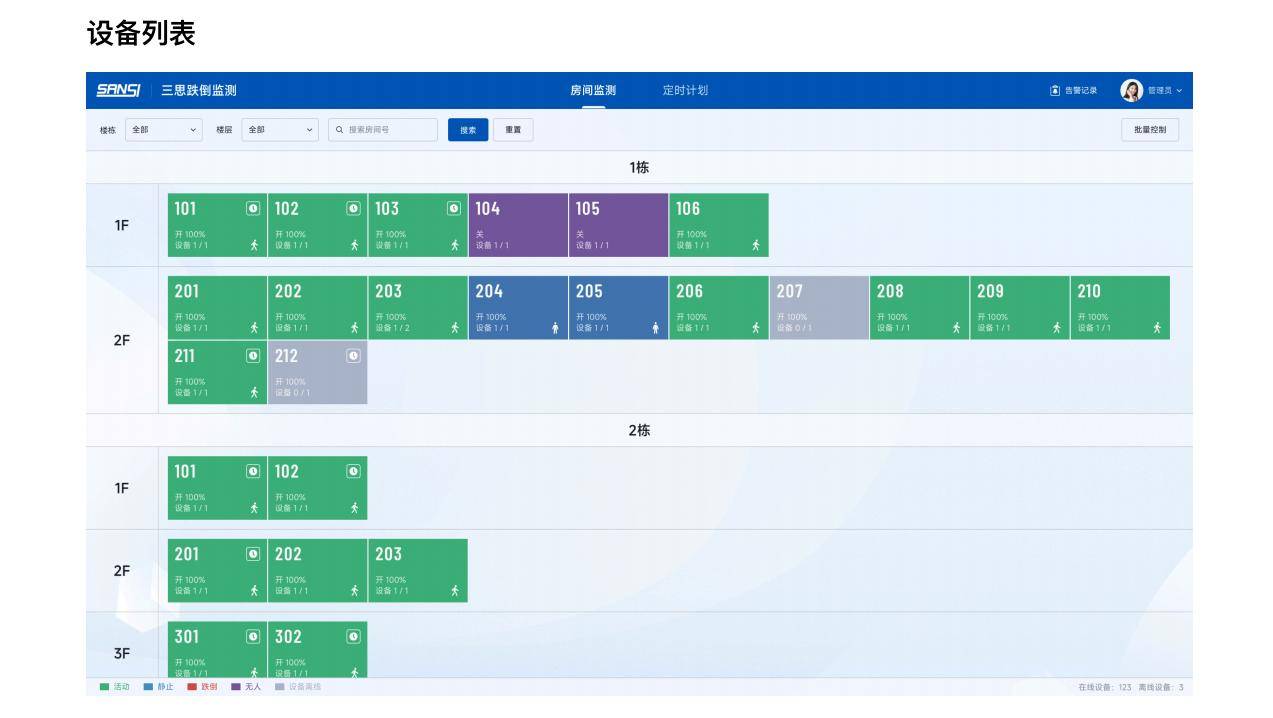Click the clock schedule icon on room 103
Viewport: 1273px width, 718px height.
[454, 208]
